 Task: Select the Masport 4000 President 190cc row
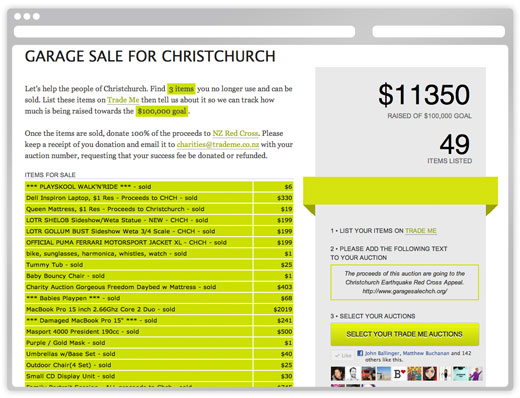[159, 332]
